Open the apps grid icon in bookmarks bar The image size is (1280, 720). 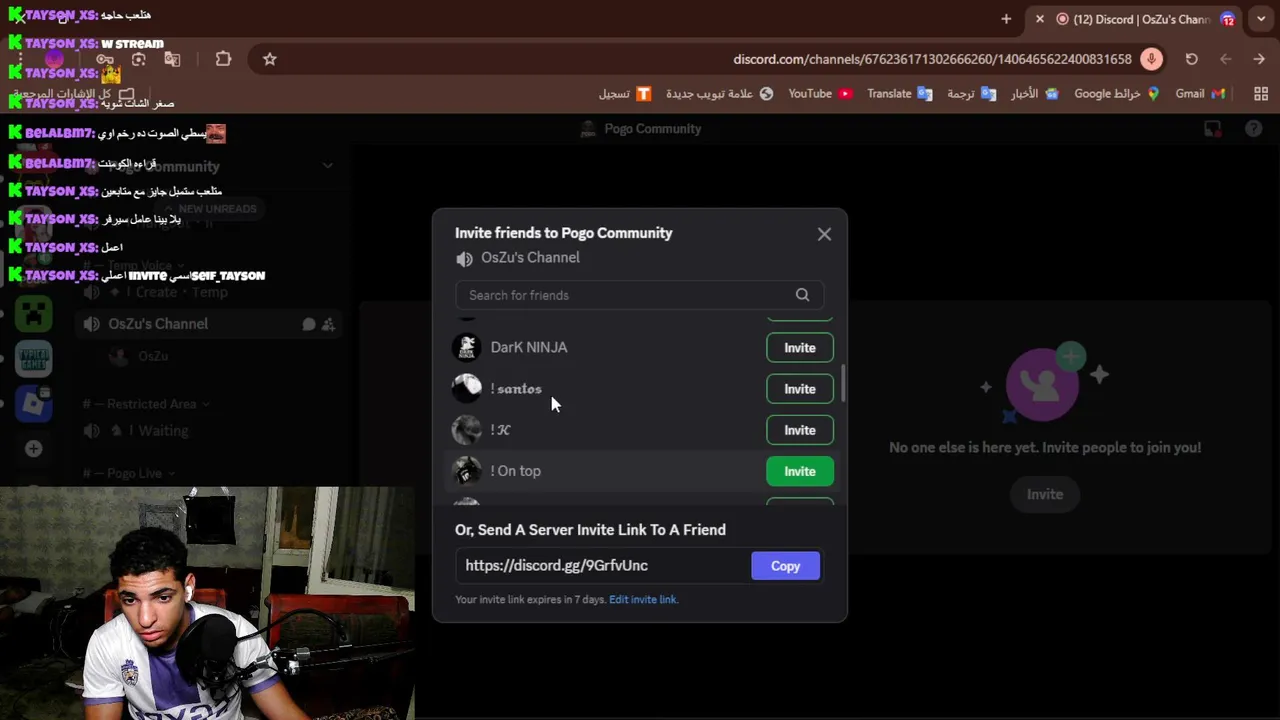point(1261,94)
